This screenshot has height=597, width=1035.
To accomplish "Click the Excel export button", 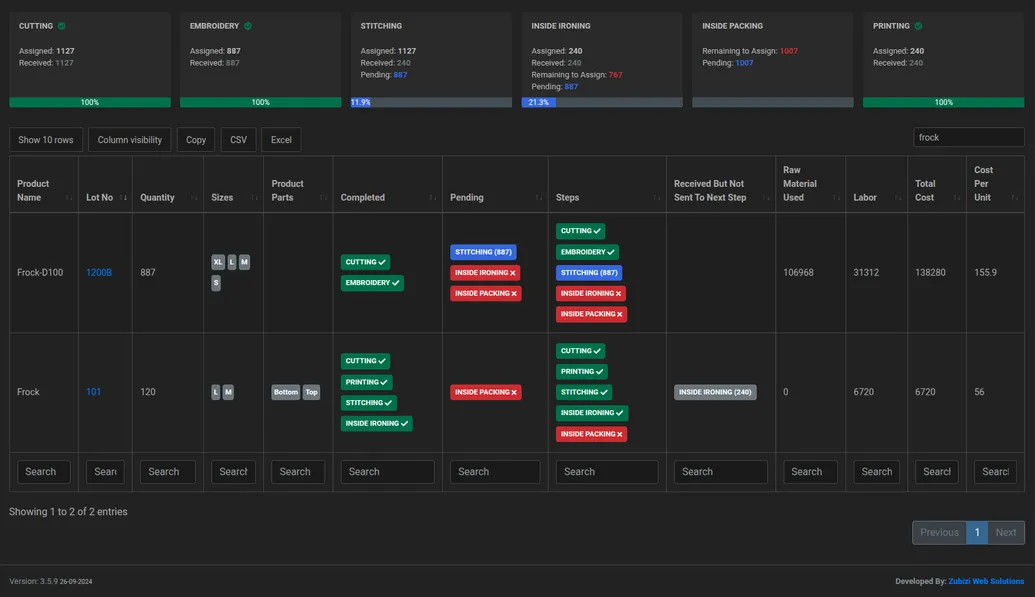I will tap(281, 140).
